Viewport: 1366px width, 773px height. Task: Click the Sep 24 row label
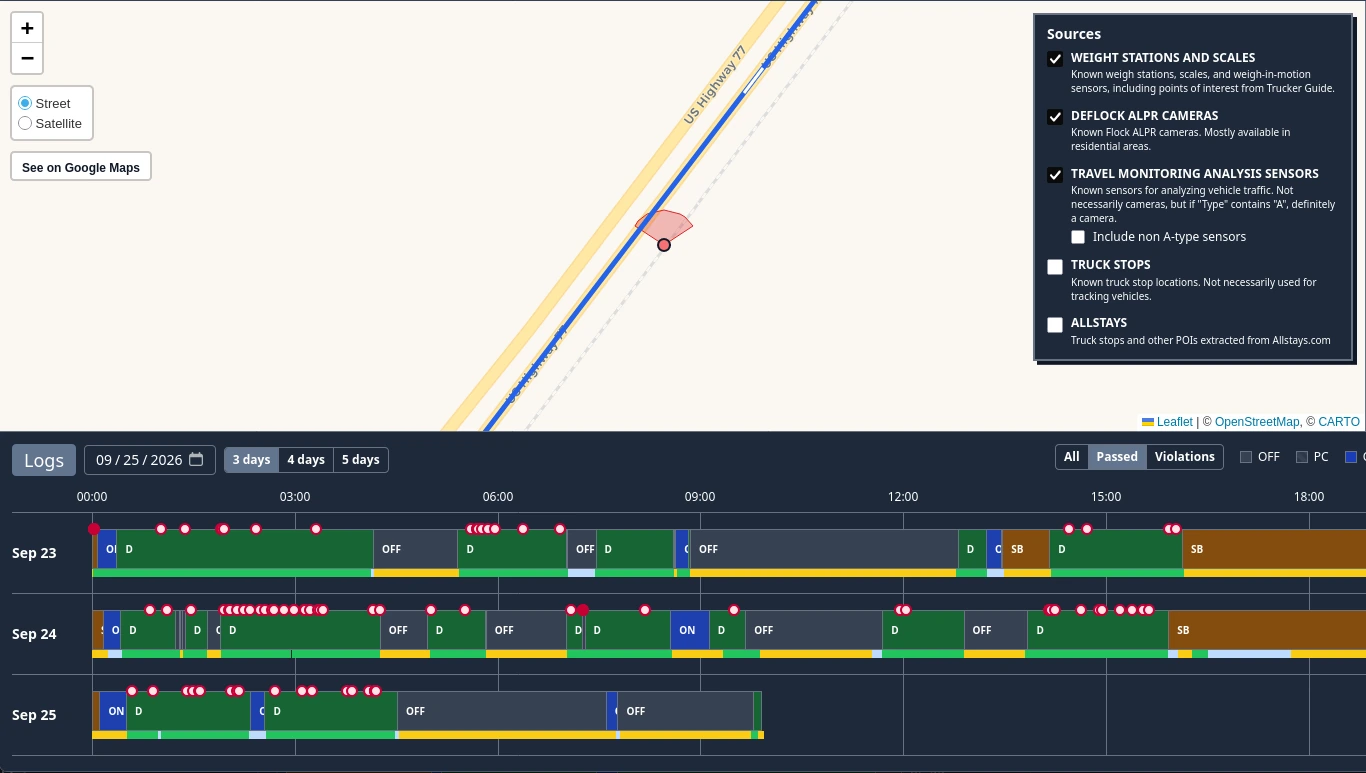pos(34,634)
